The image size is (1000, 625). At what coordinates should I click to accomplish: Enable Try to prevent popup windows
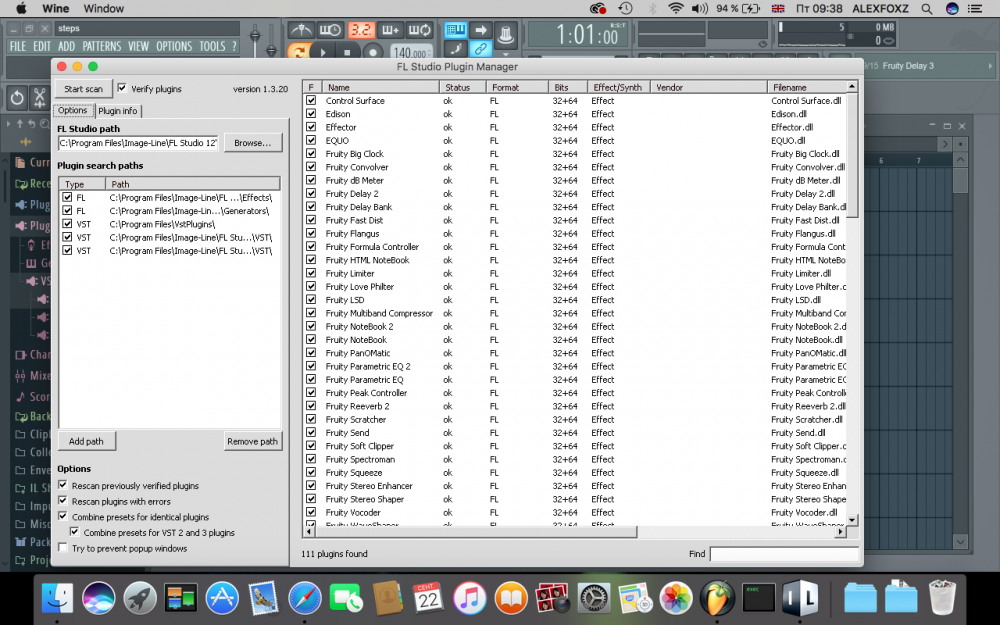(62, 548)
